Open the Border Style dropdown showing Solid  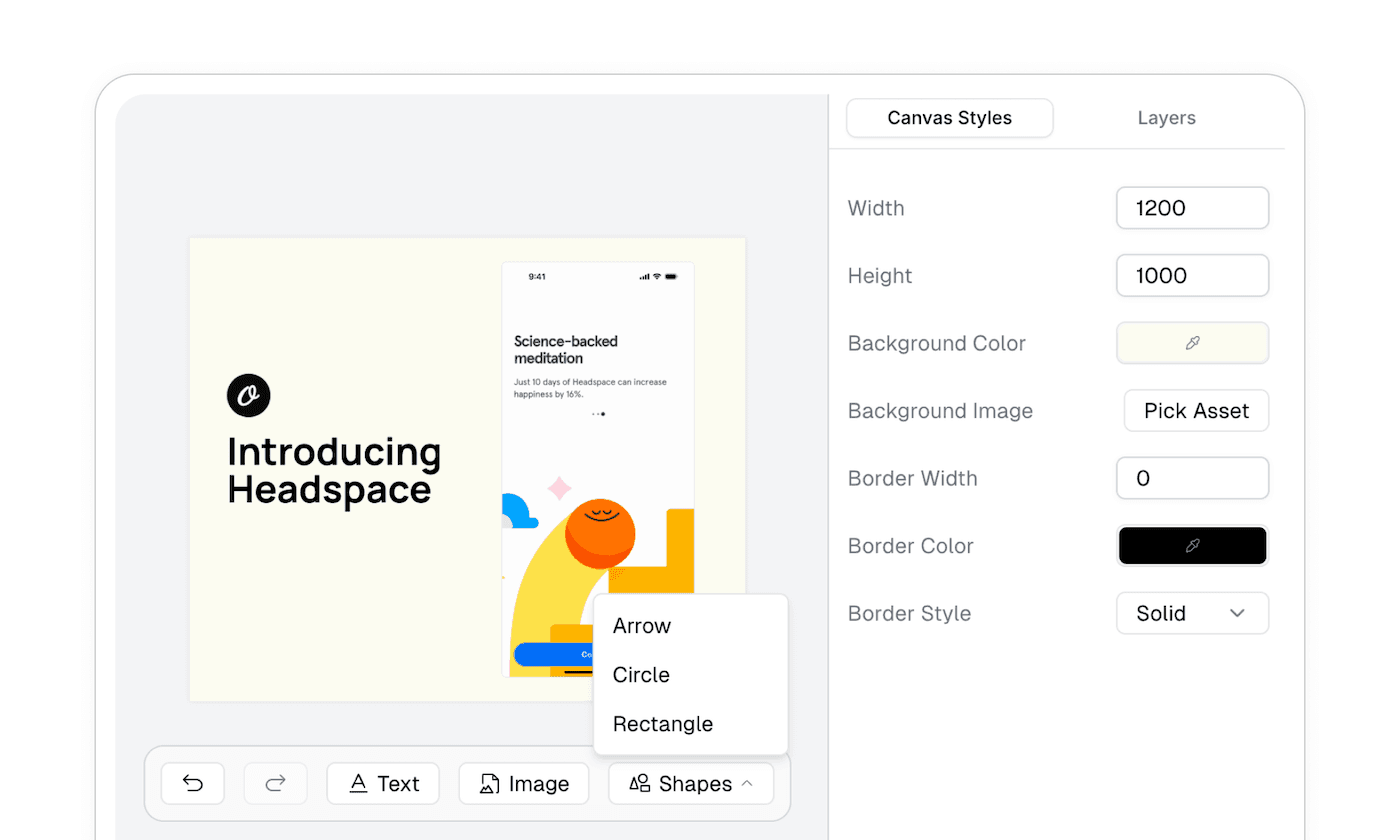(1192, 613)
